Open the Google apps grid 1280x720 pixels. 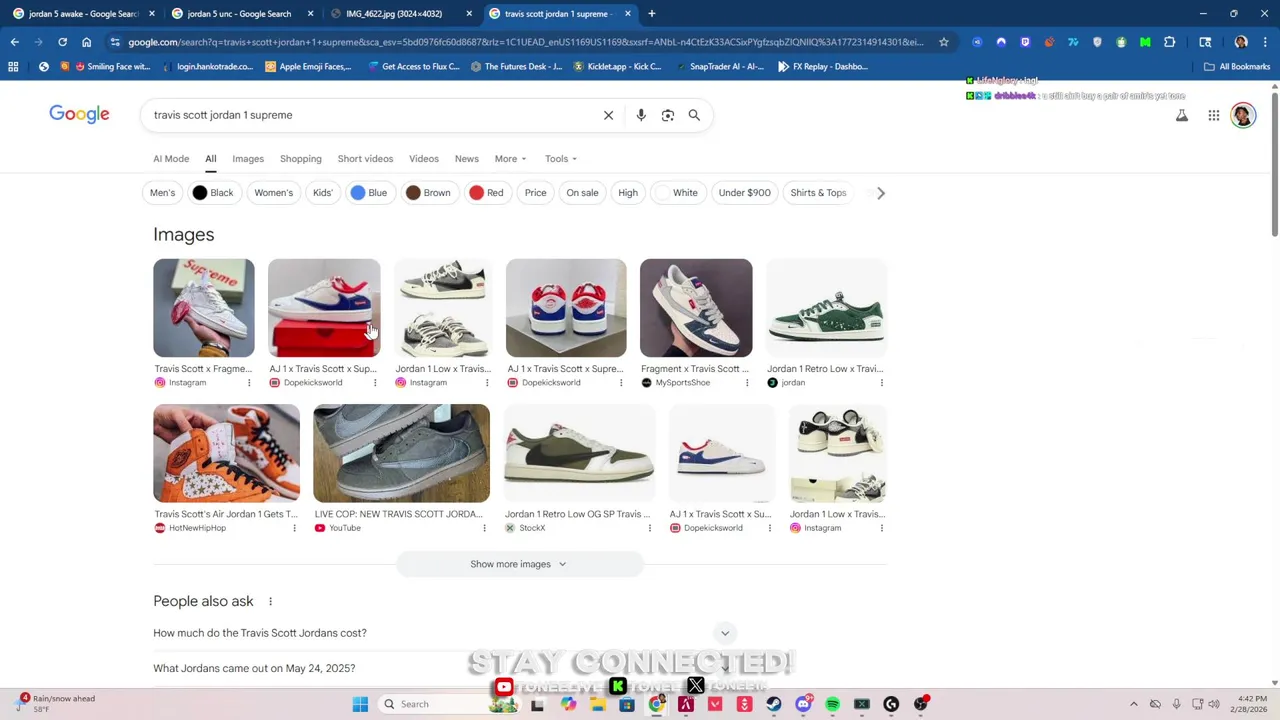[x=1213, y=115]
